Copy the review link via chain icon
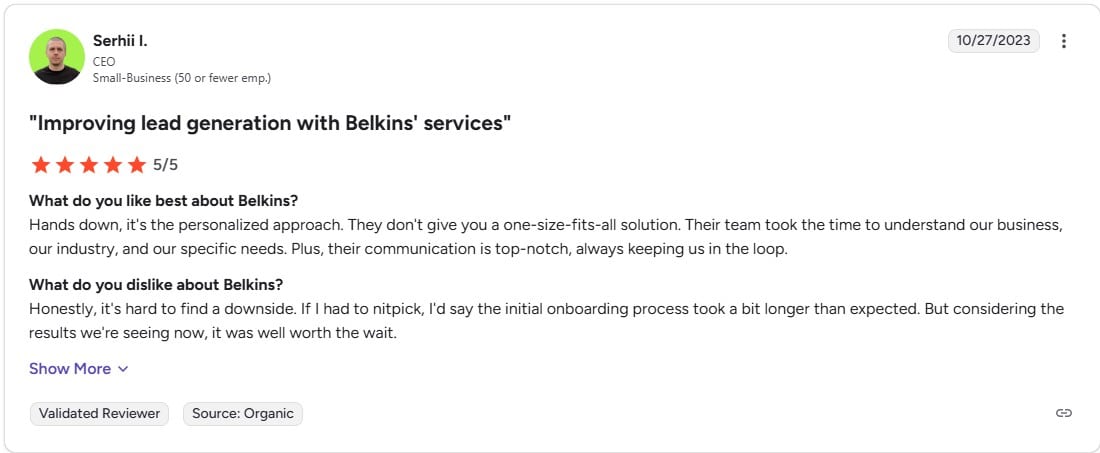 pyautogui.click(x=1064, y=413)
